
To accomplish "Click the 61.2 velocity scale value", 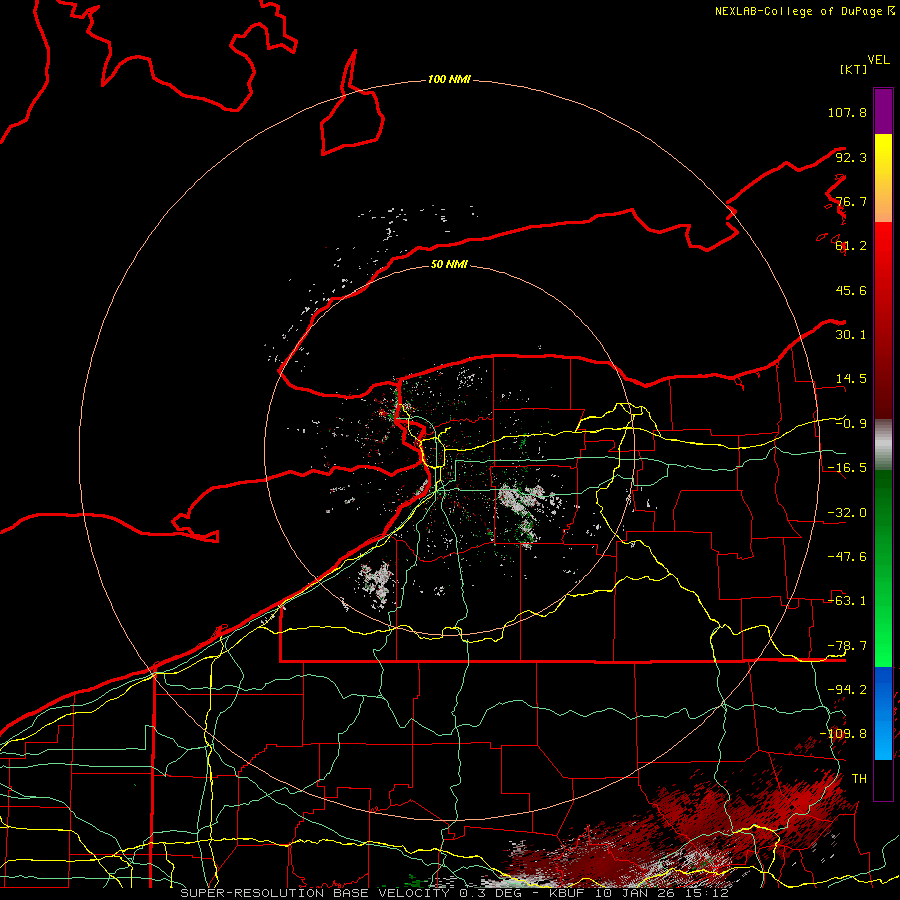I will [851, 246].
